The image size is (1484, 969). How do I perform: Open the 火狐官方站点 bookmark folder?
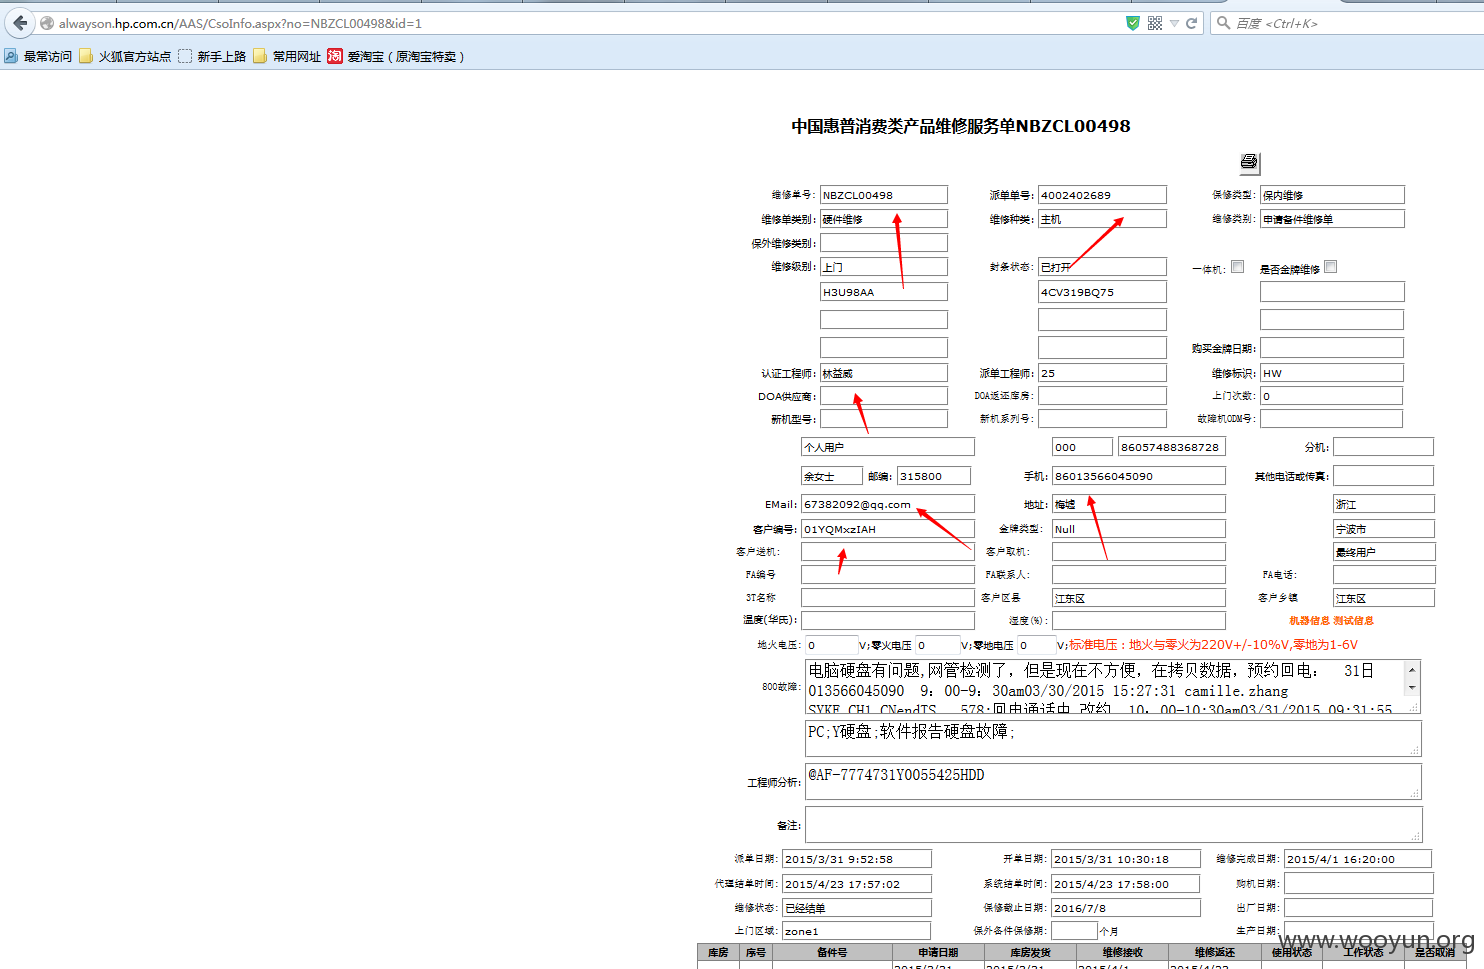[125, 57]
